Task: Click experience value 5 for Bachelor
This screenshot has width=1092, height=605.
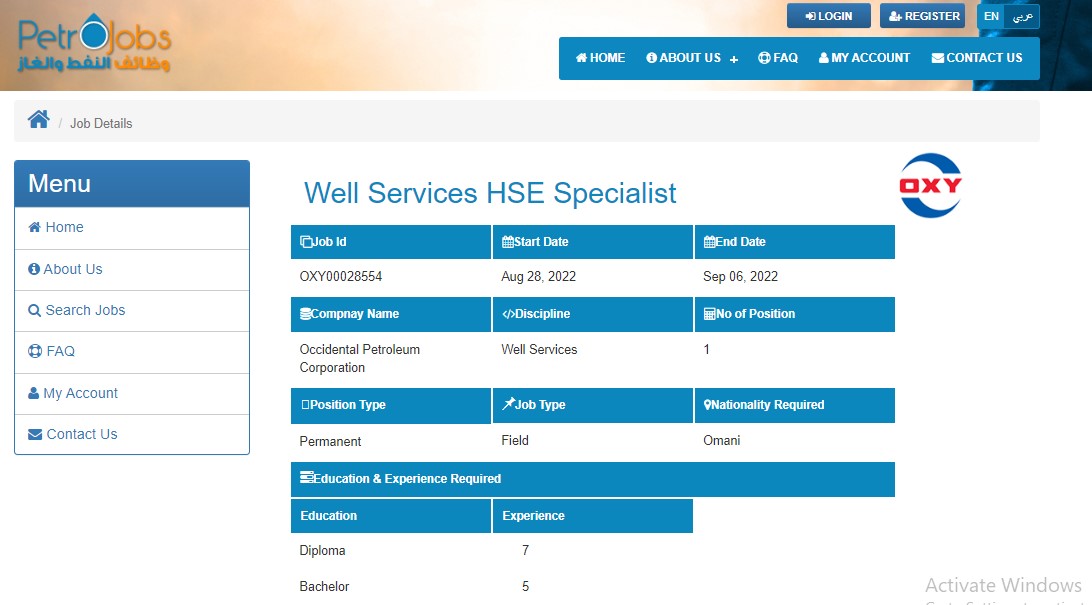Action: pos(525,586)
